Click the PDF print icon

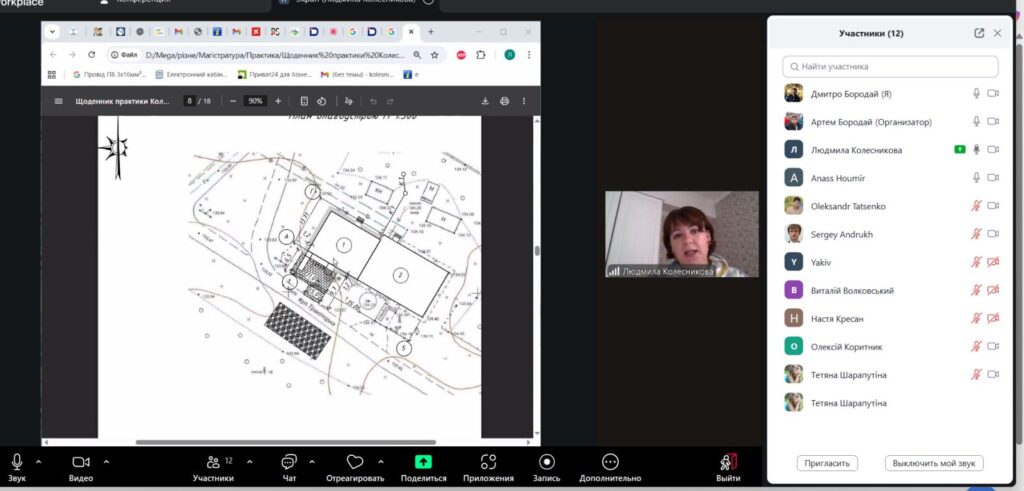click(504, 101)
